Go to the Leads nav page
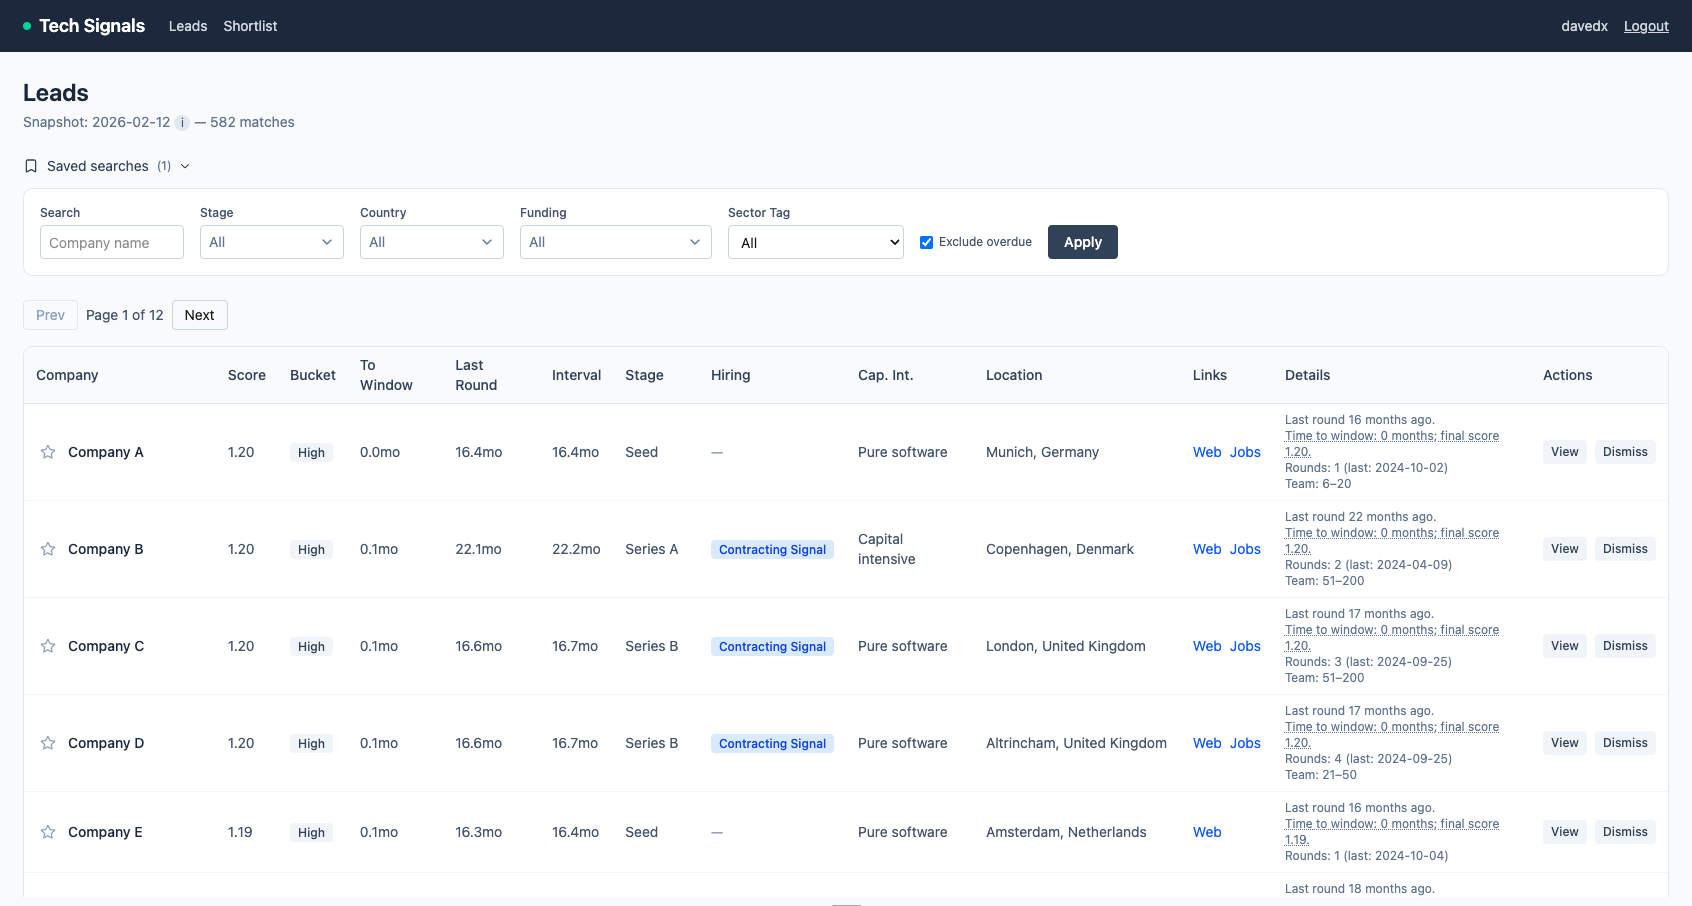 [188, 26]
